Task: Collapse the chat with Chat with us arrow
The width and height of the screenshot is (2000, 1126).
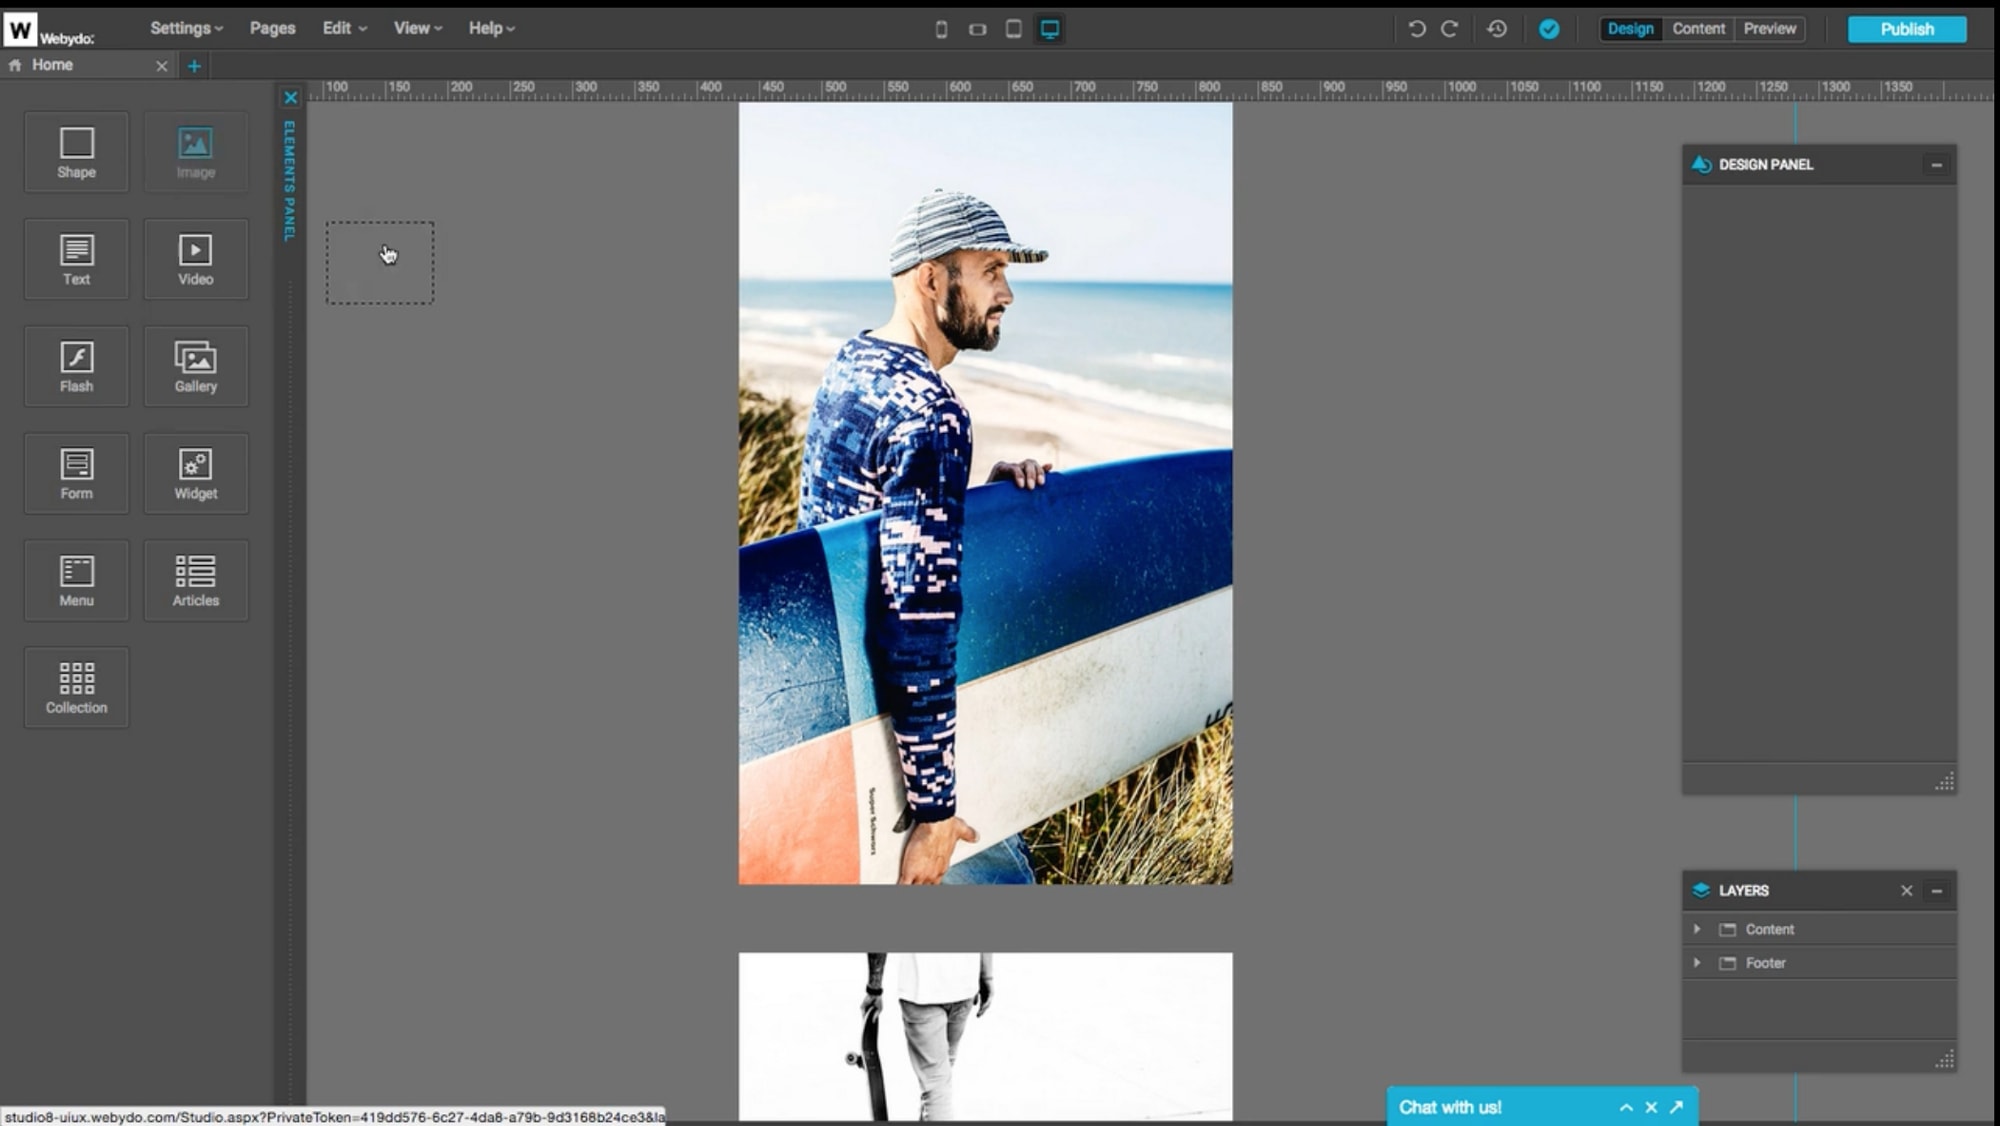Action: pyautogui.click(x=1626, y=1107)
